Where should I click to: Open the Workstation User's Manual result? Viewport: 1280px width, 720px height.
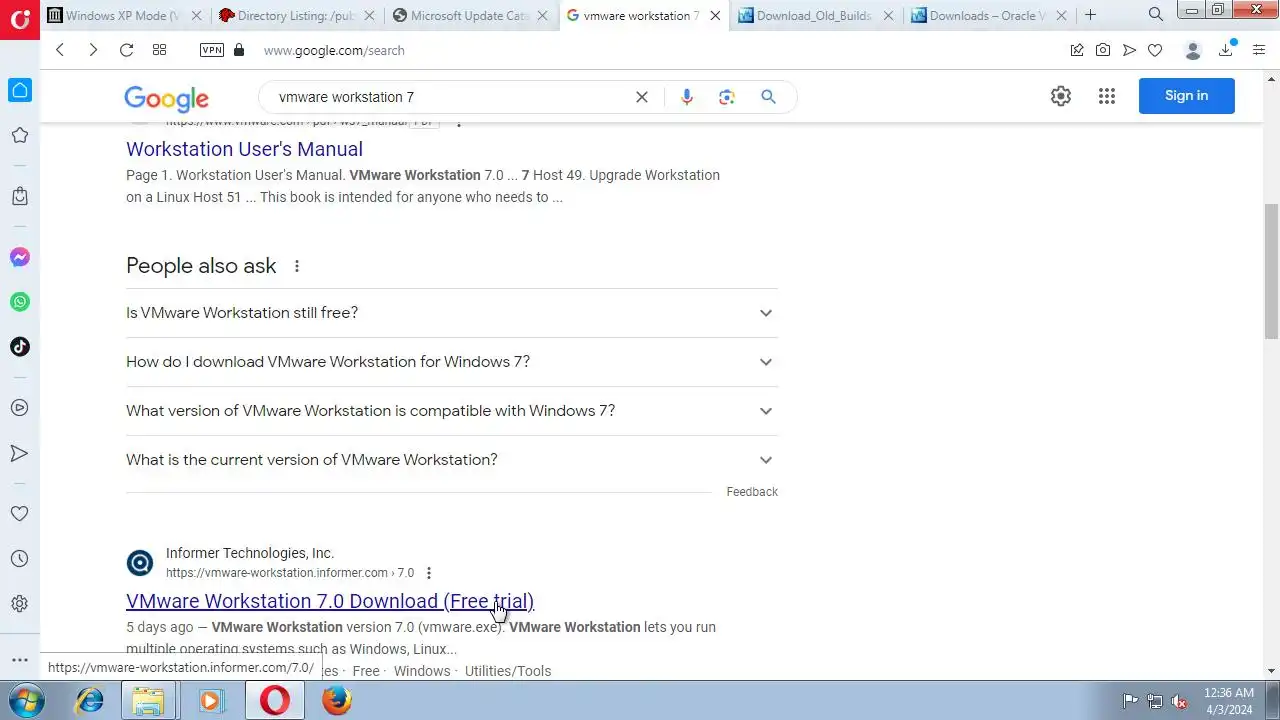244,149
